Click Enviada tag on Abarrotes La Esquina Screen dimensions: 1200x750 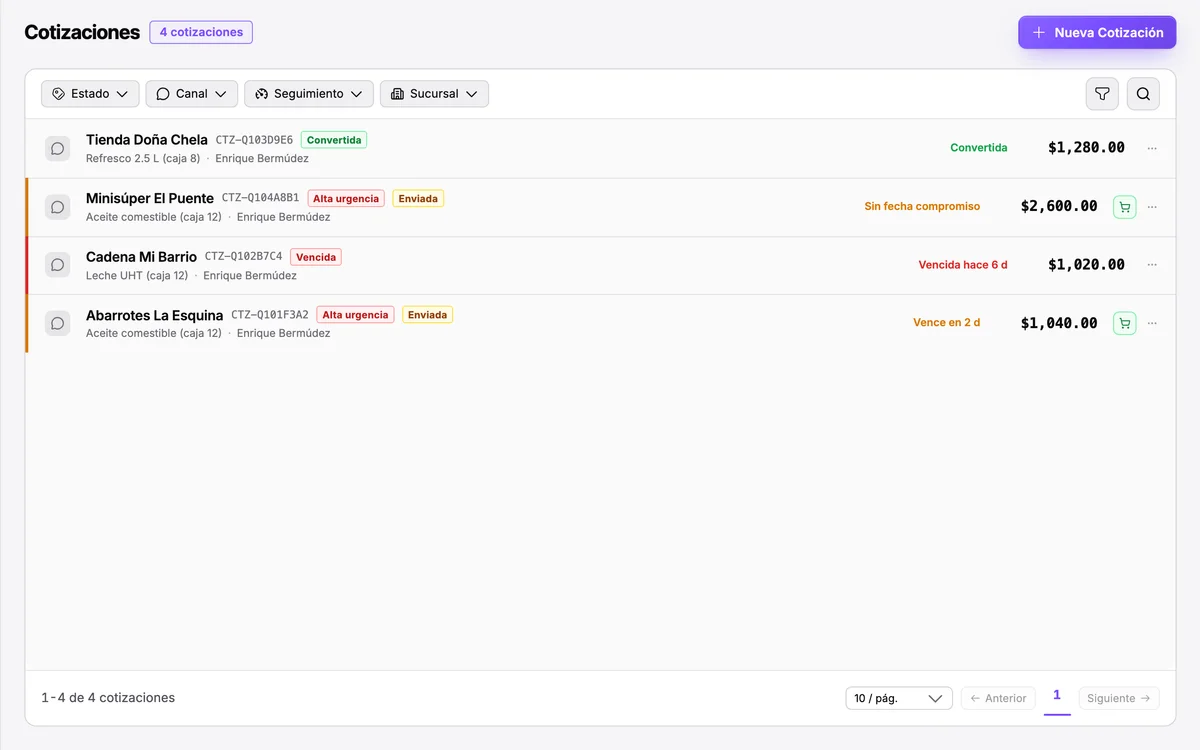pyautogui.click(x=427, y=314)
